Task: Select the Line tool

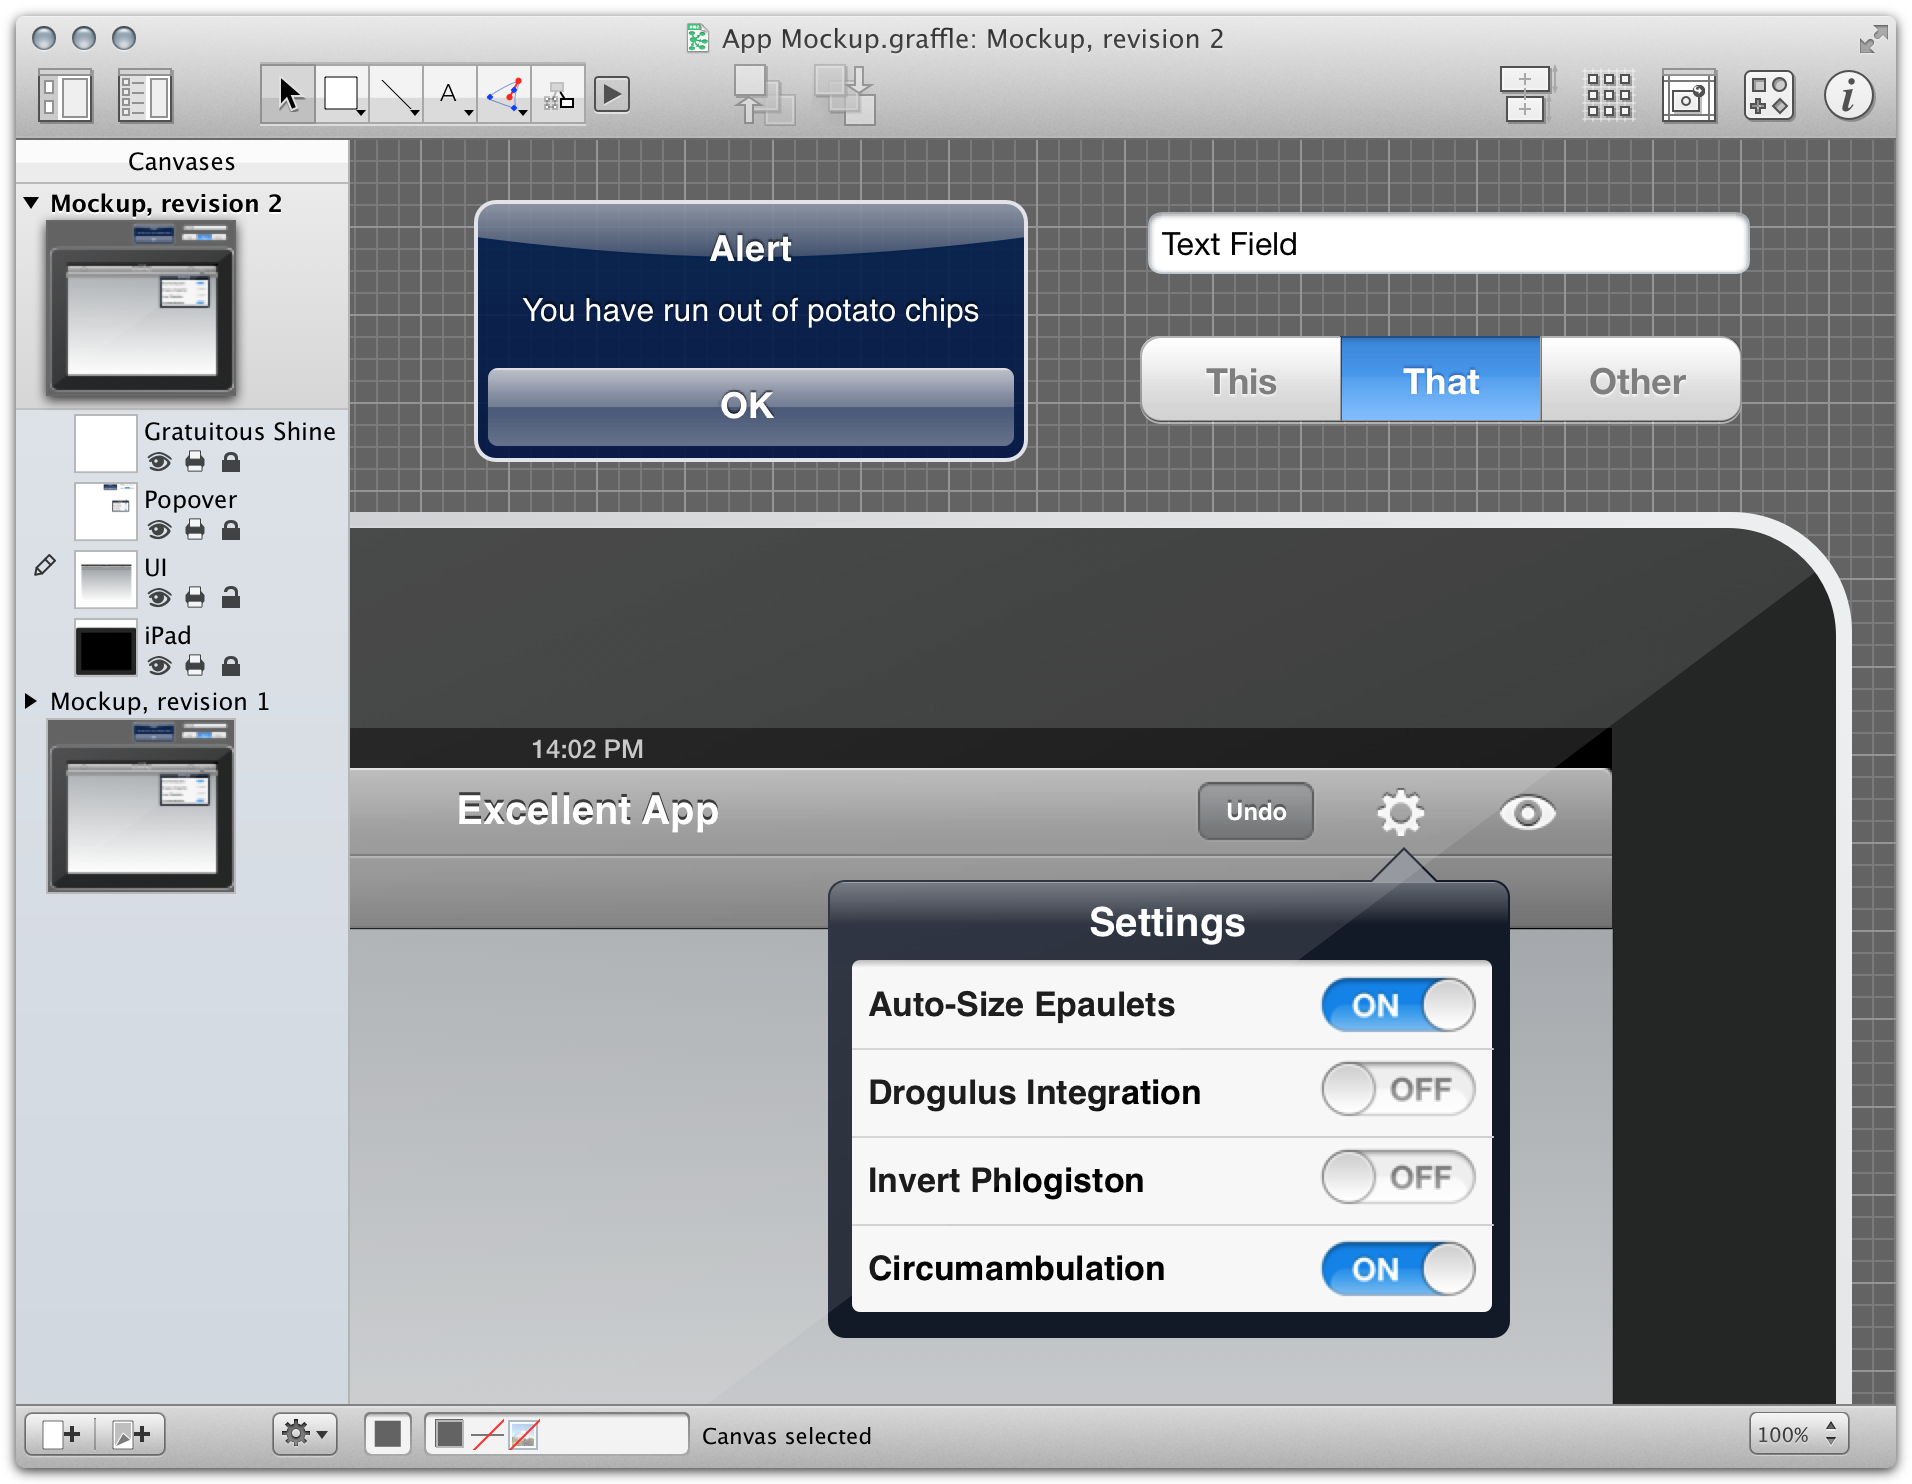Action: coord(397,95)
